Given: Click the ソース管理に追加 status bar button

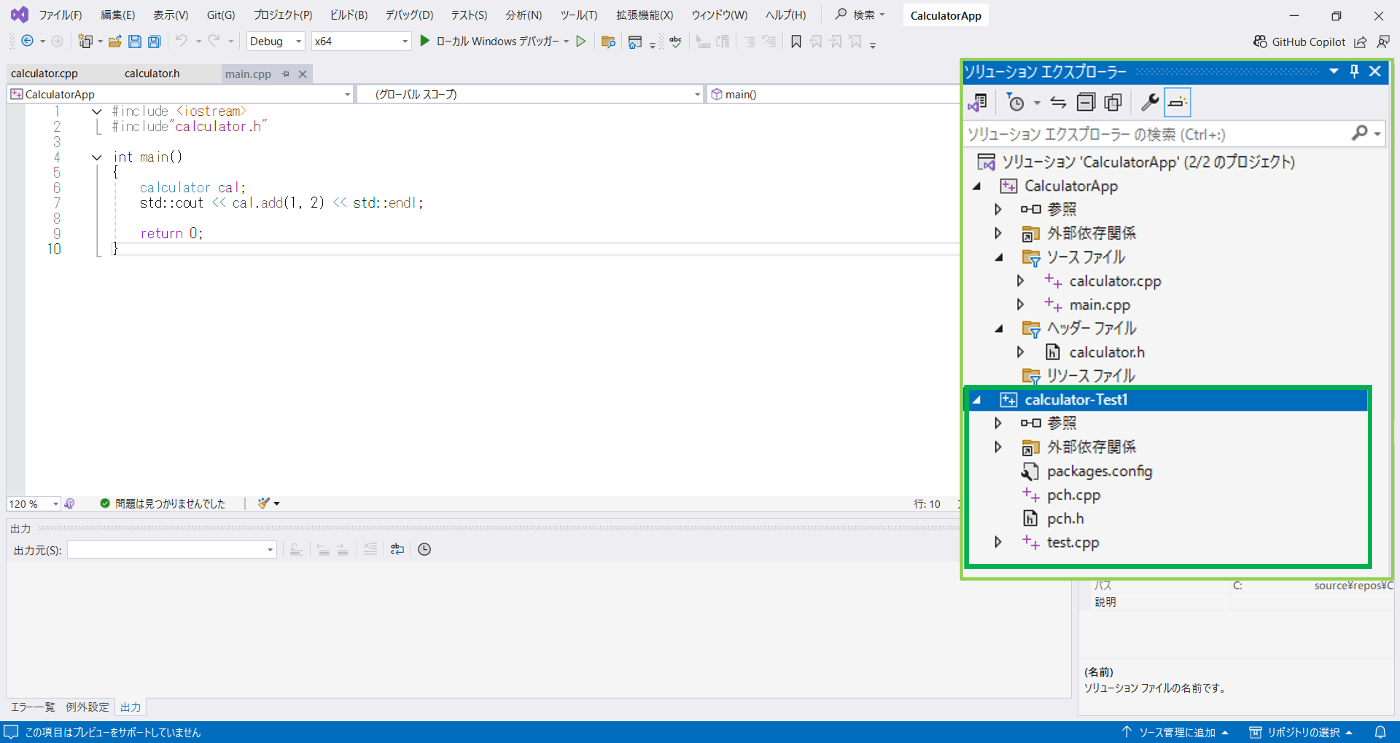Looking at the screenshot, I should [1174, 732].
